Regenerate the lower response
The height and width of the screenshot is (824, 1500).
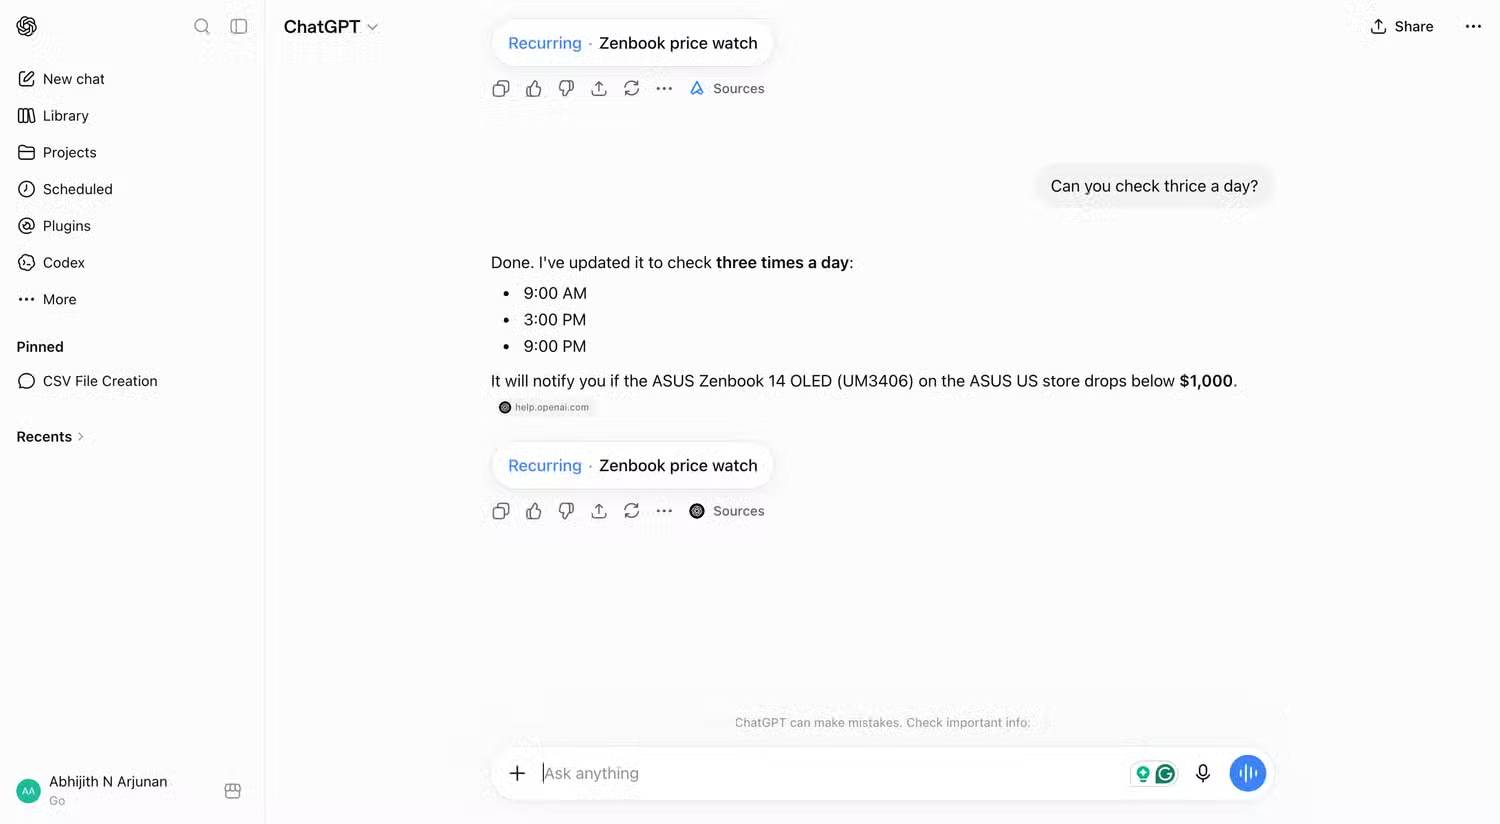(x=632, y=511)
